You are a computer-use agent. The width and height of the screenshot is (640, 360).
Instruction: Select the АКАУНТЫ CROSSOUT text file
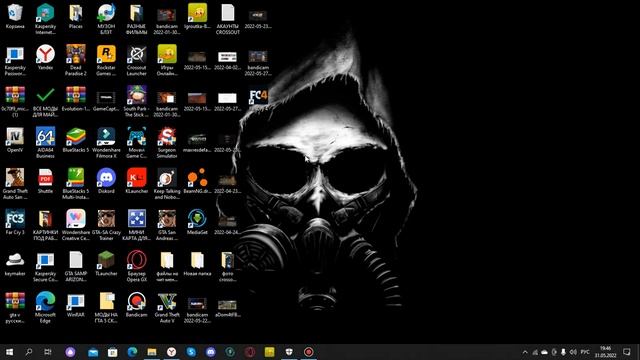(x=227, y=18)
